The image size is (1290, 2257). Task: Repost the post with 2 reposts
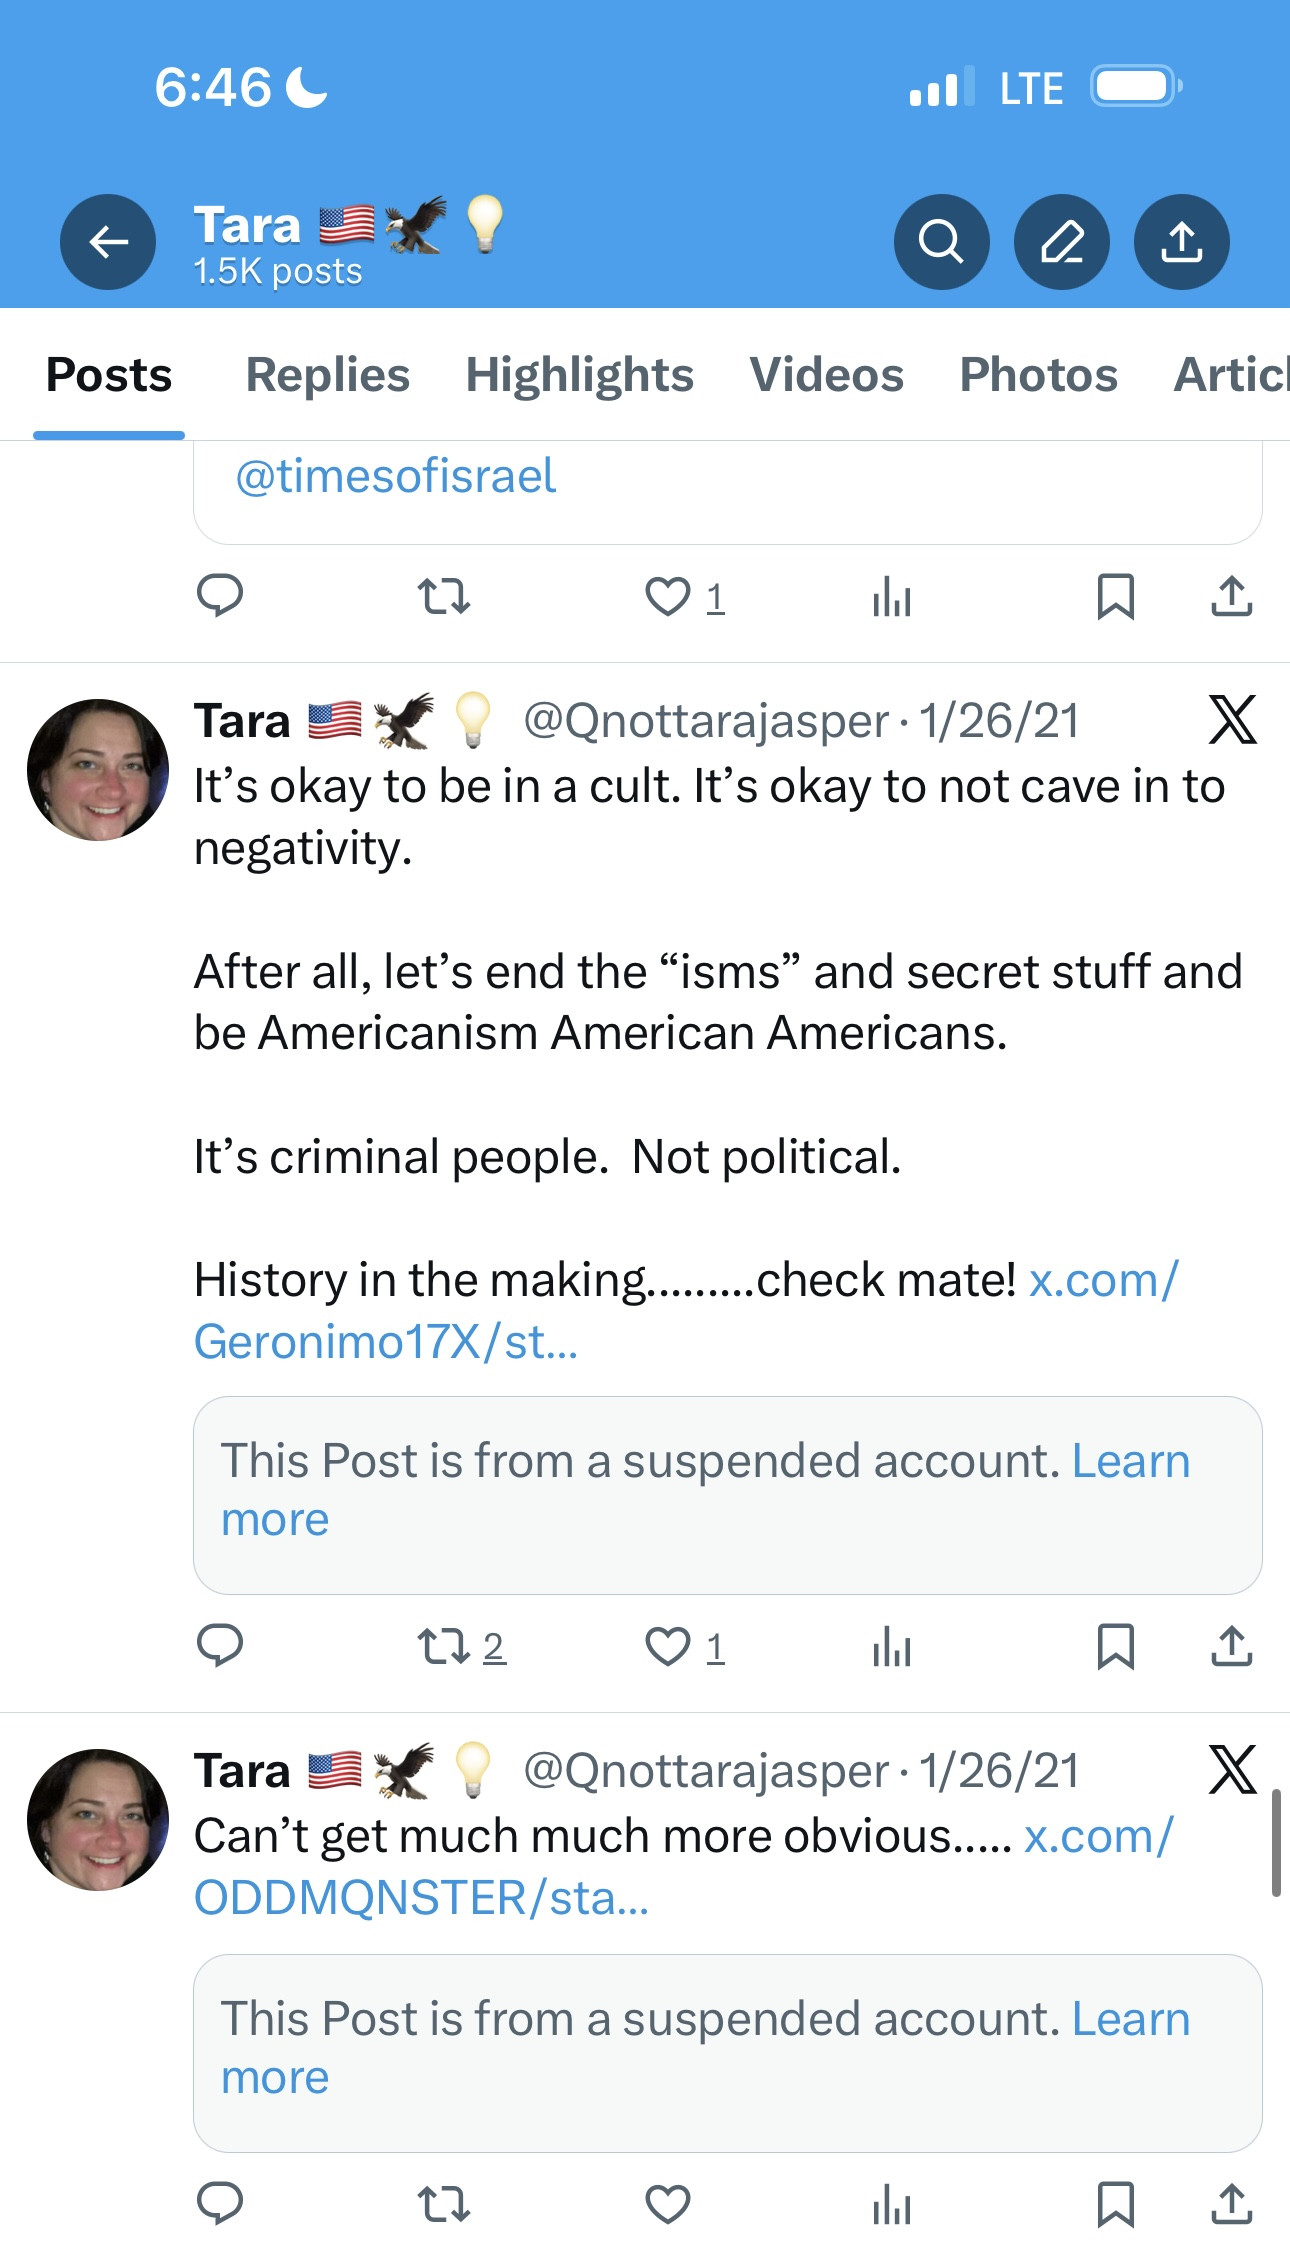coord(444,1646)
